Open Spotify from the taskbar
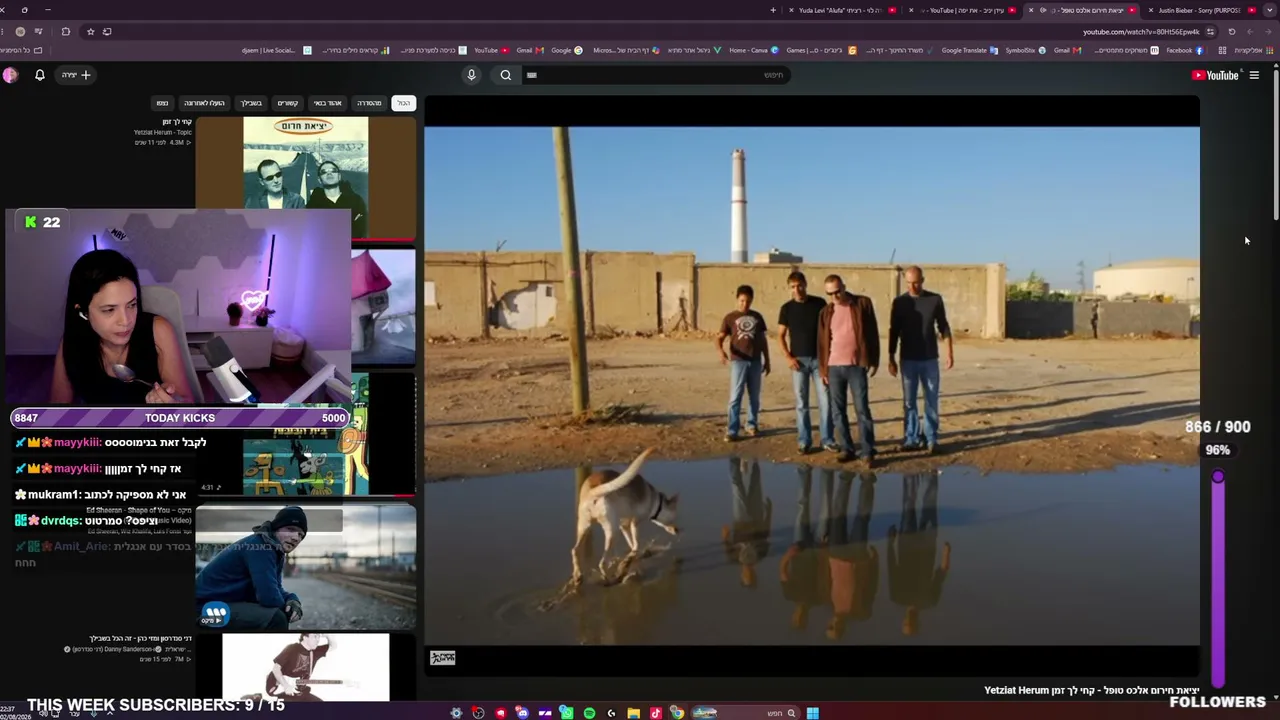The width and height of the screenshot is (1280, 720). [589, 713]
